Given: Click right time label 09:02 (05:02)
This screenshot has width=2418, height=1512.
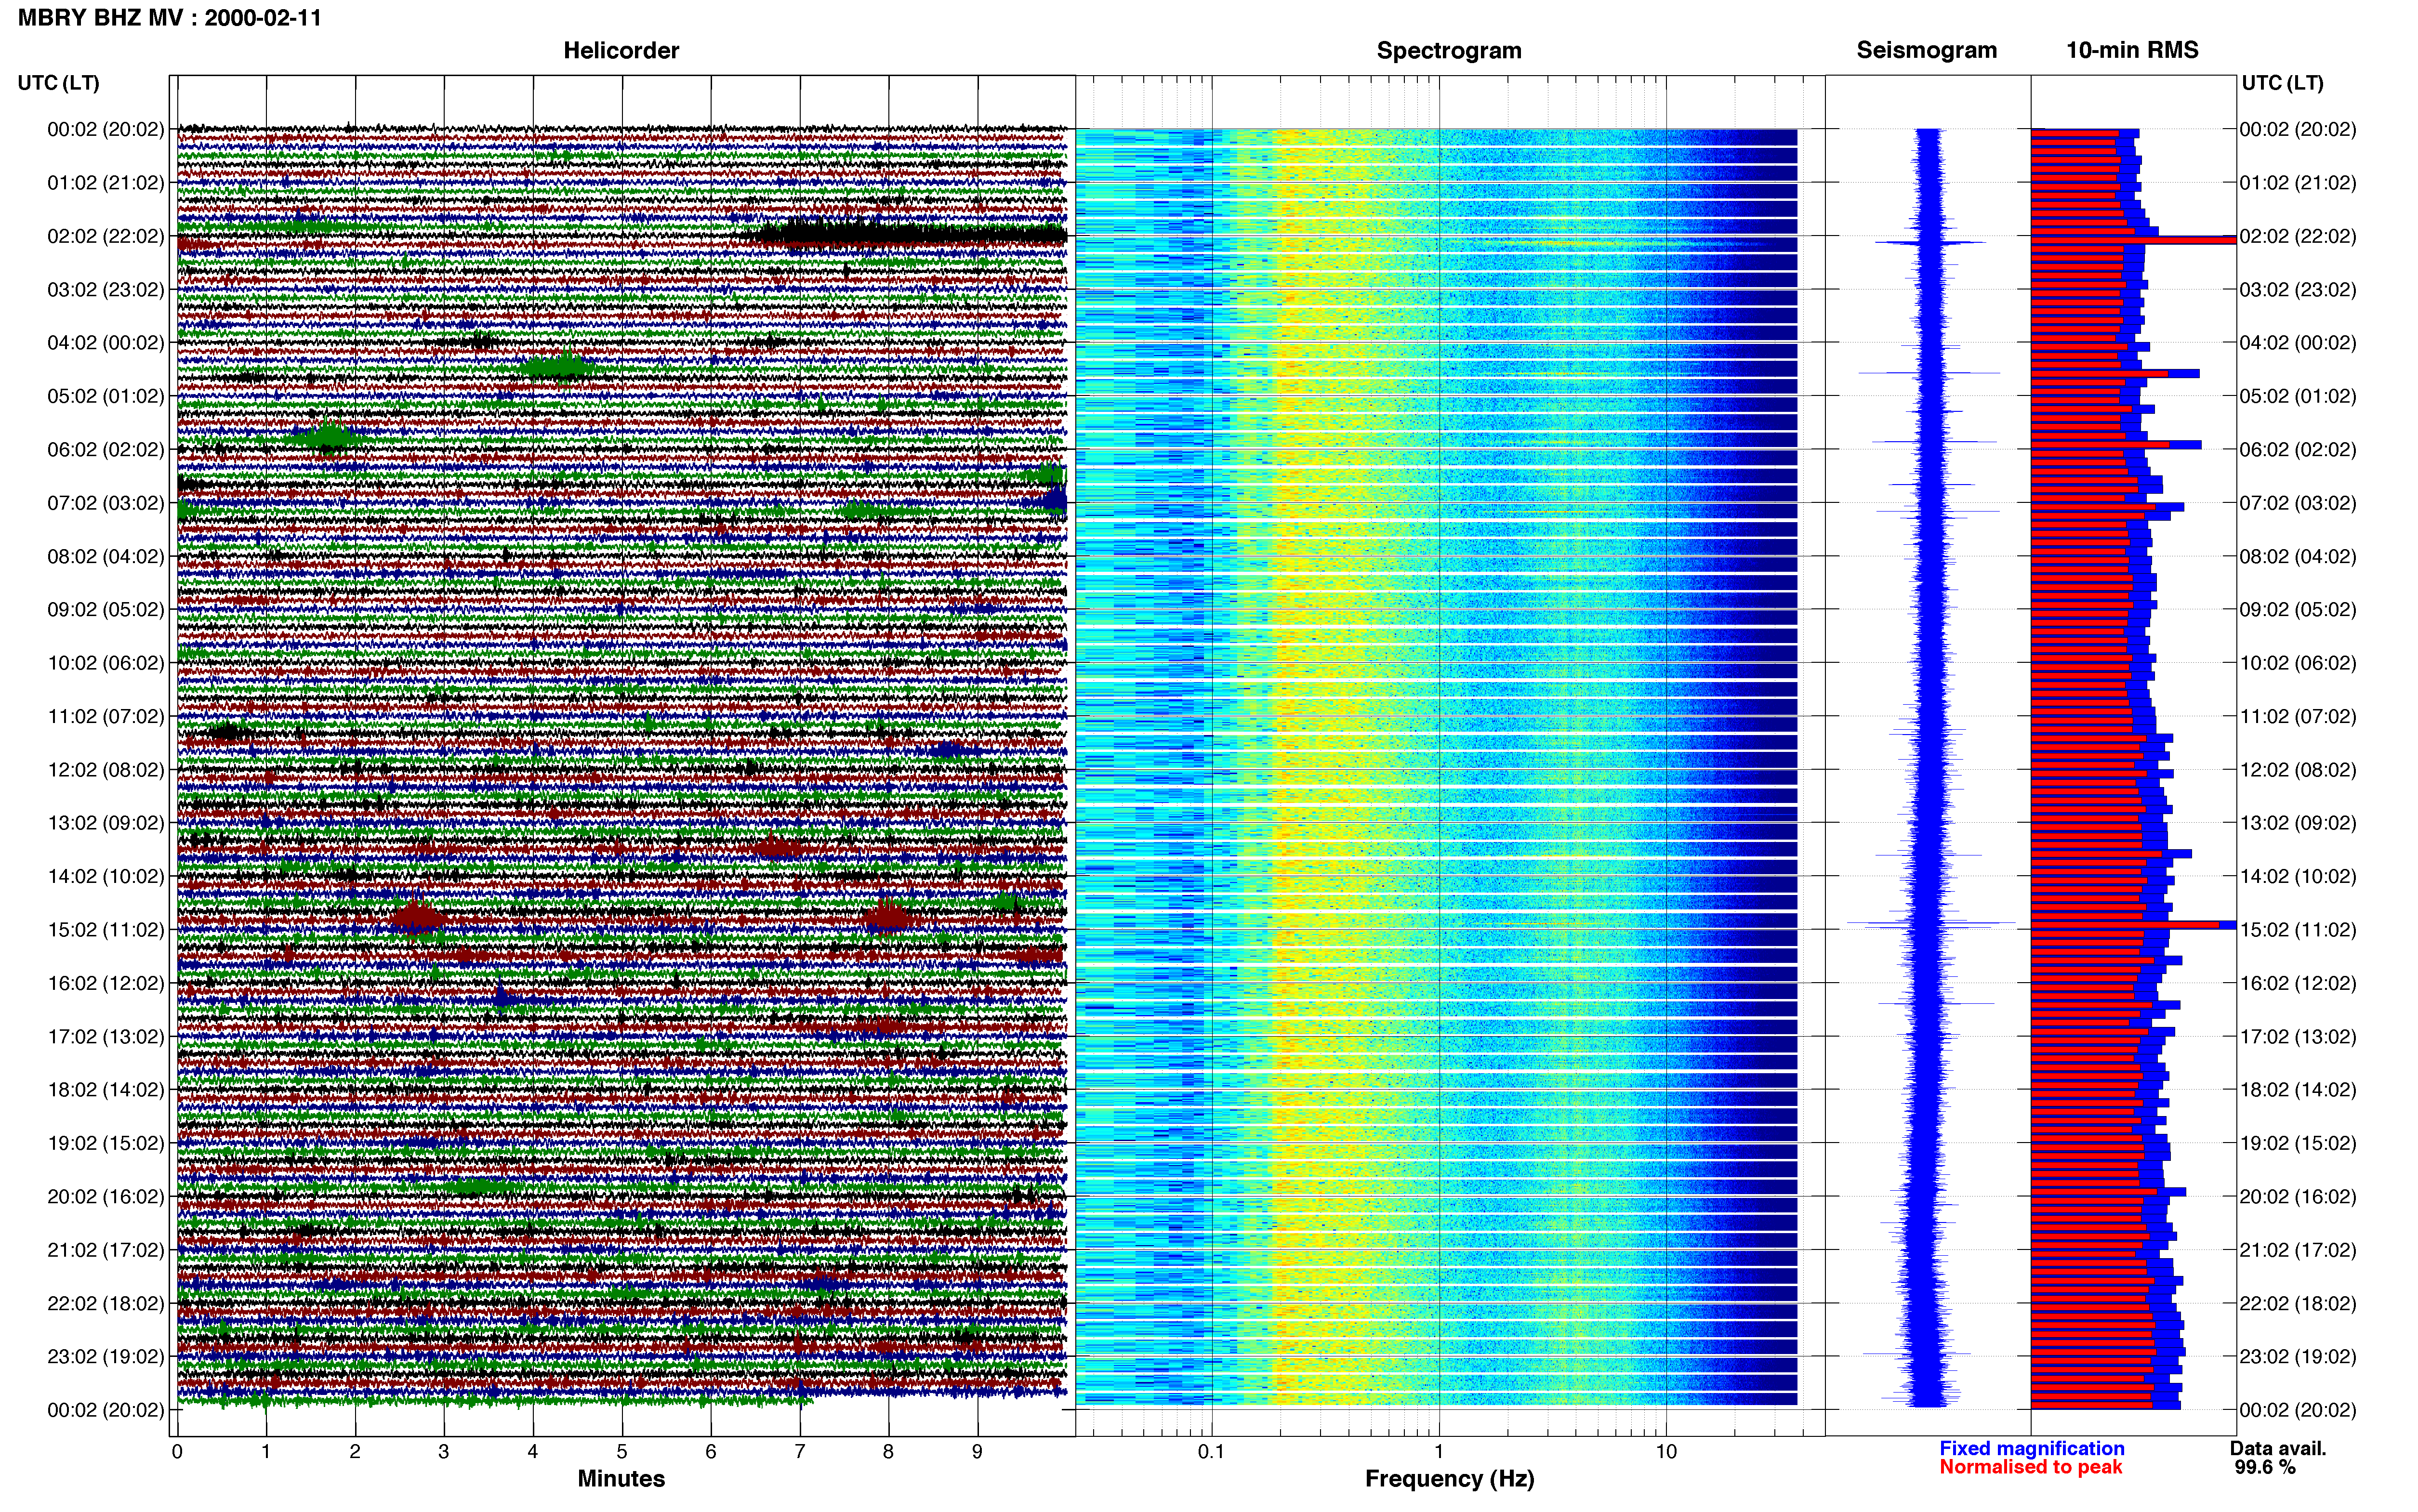Looking at the screenshot, I should pos(2297,610).
